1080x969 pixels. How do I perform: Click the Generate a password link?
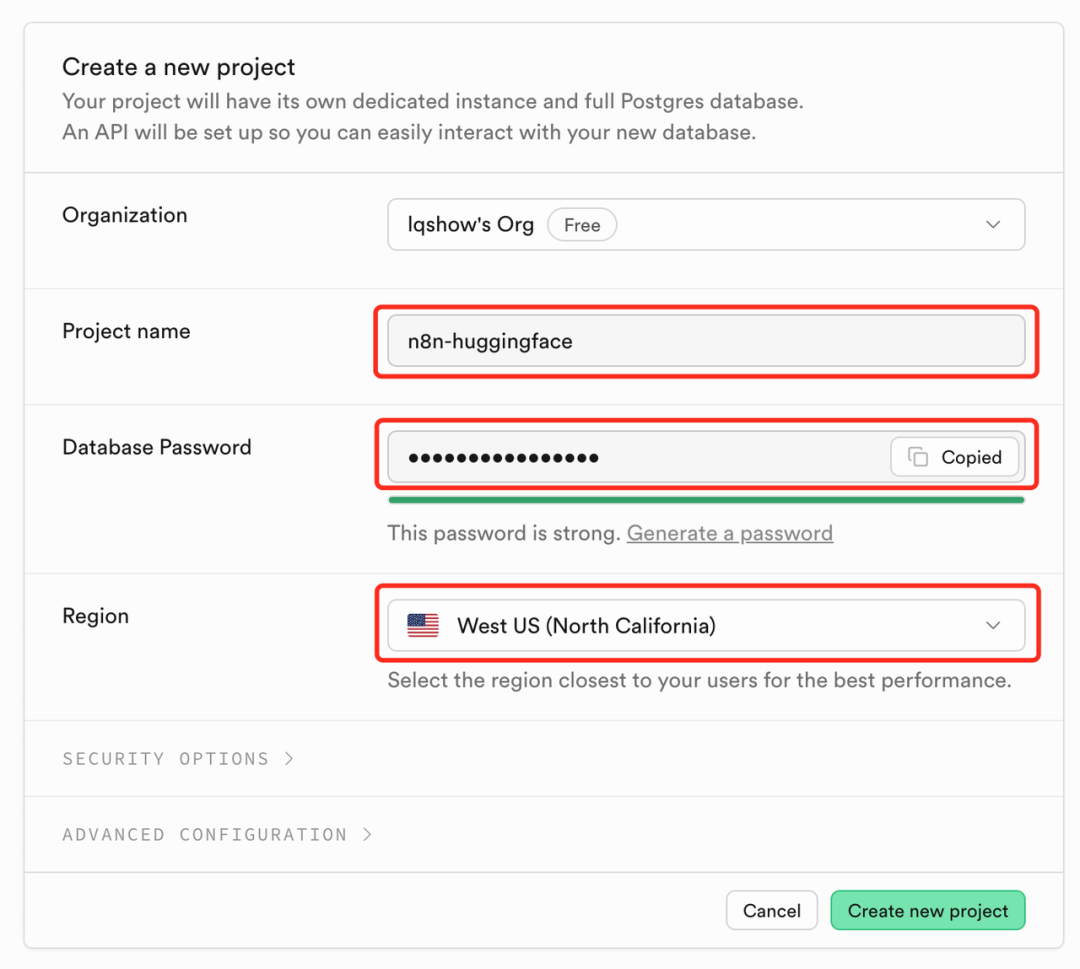point(729,533)
